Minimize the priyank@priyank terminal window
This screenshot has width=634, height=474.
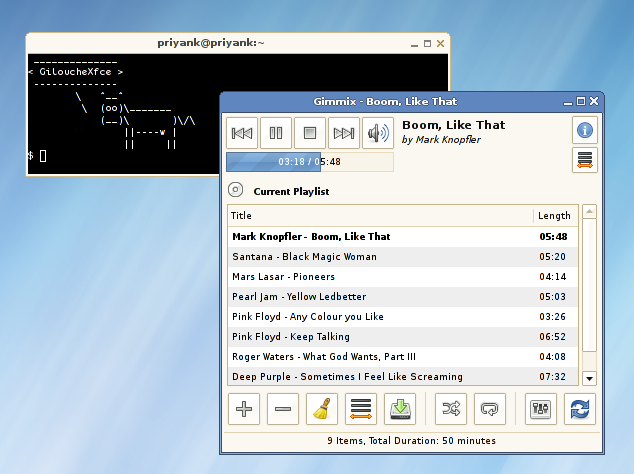[414, 44]
